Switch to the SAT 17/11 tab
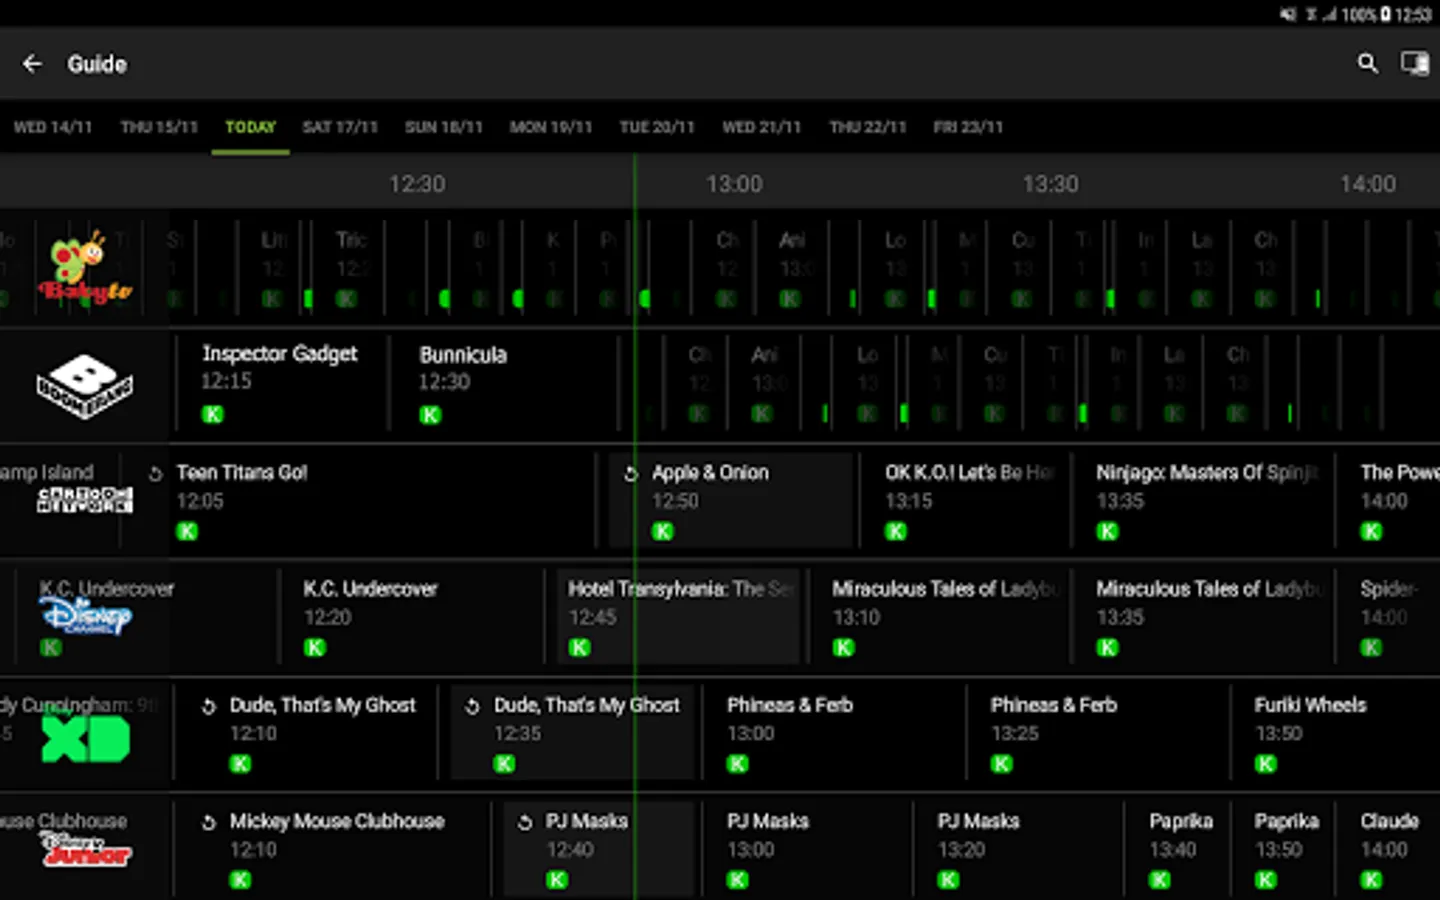Screen dimensions: 1440x900 click(340, 127)
